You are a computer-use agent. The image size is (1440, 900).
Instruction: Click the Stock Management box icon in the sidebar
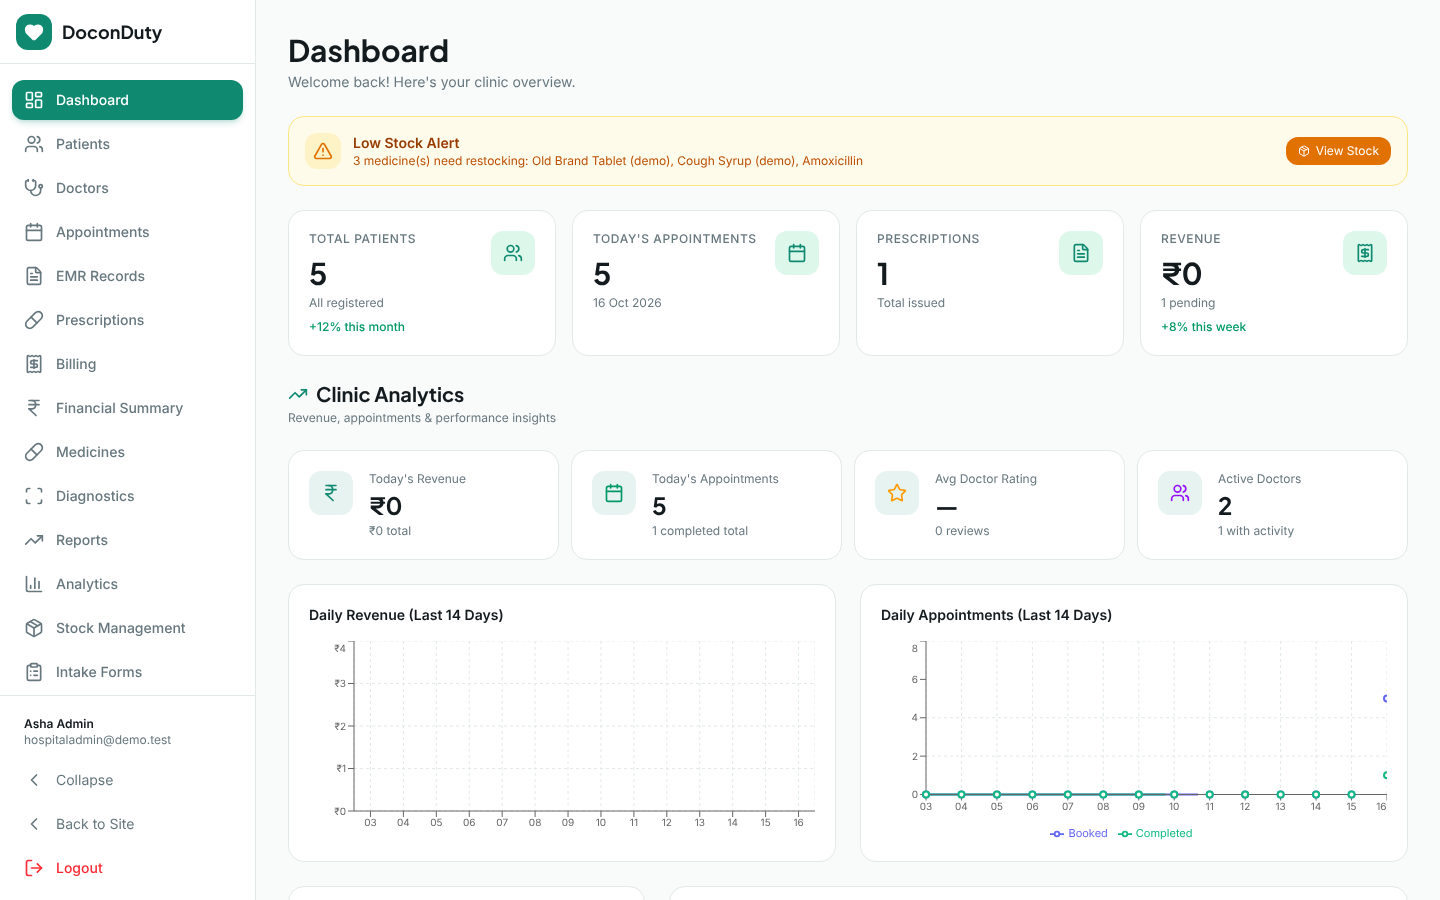point(34,628)
